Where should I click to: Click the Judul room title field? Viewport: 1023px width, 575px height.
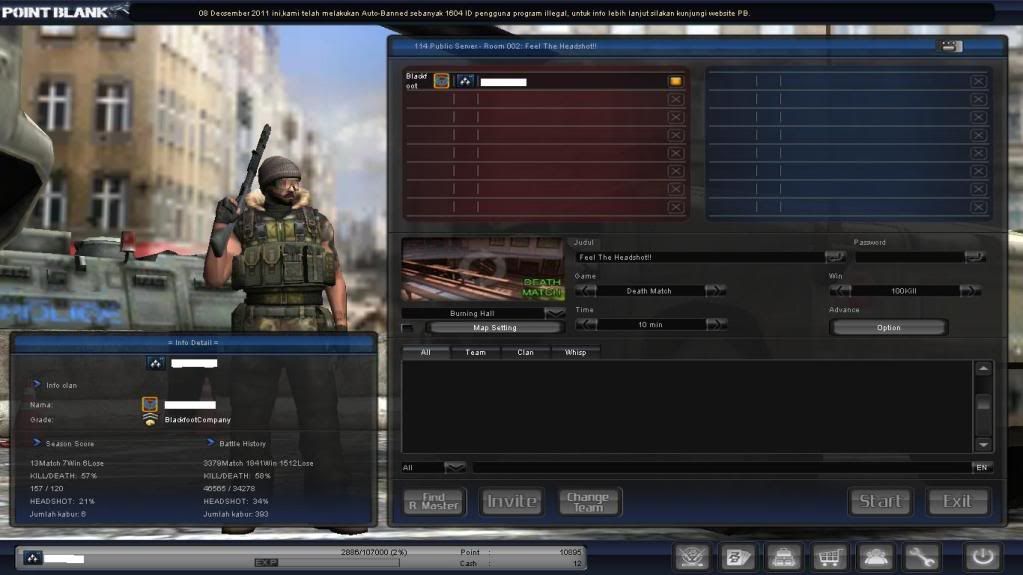699,257
